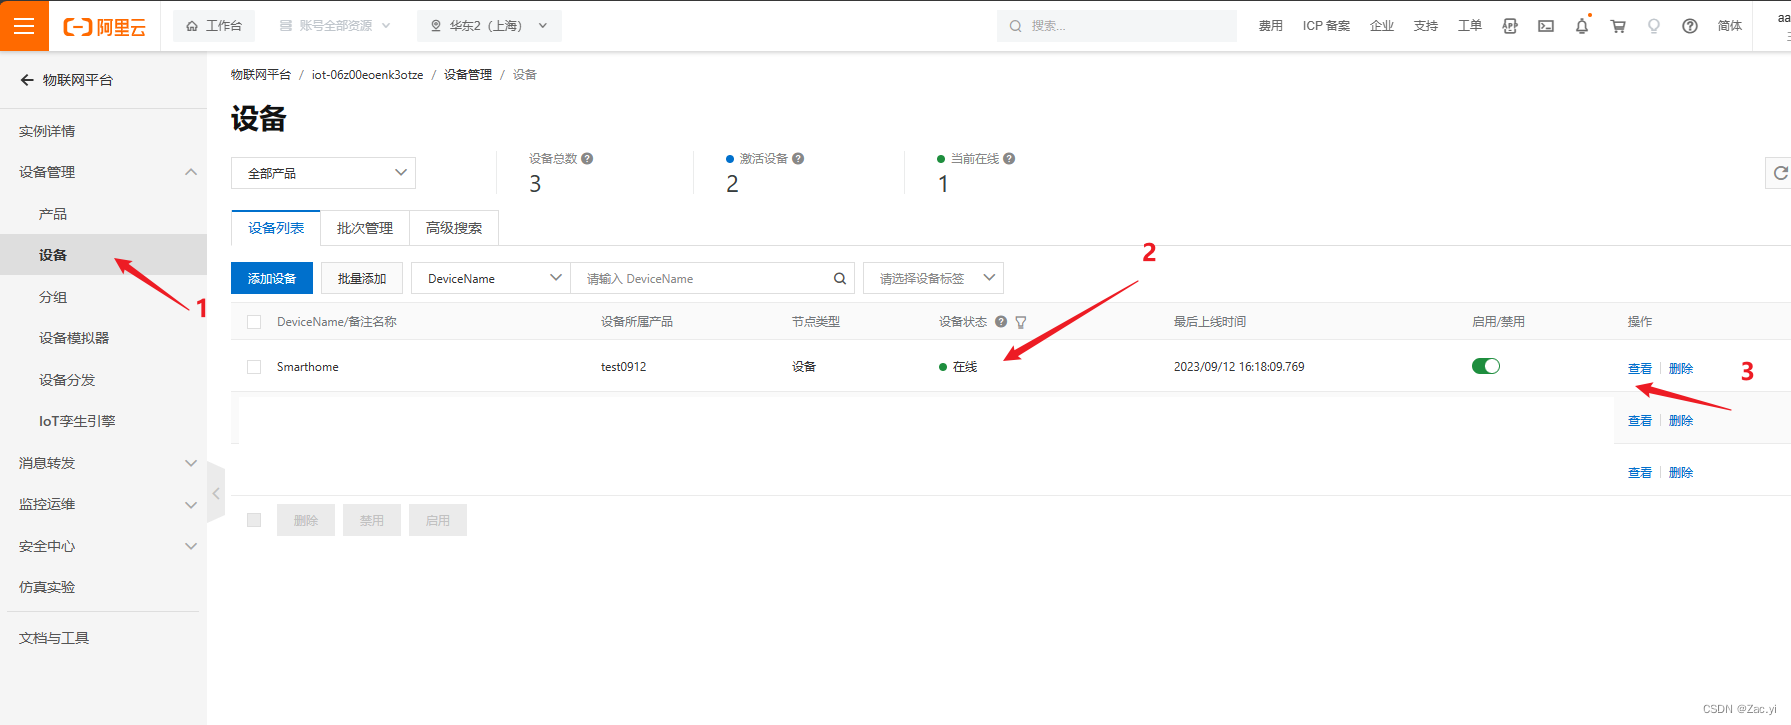The height and width of the screenshot is (725, 1791).
Task: Open 工单 in the top bar
Action: pyautogui.click(x=1470, y=26)
